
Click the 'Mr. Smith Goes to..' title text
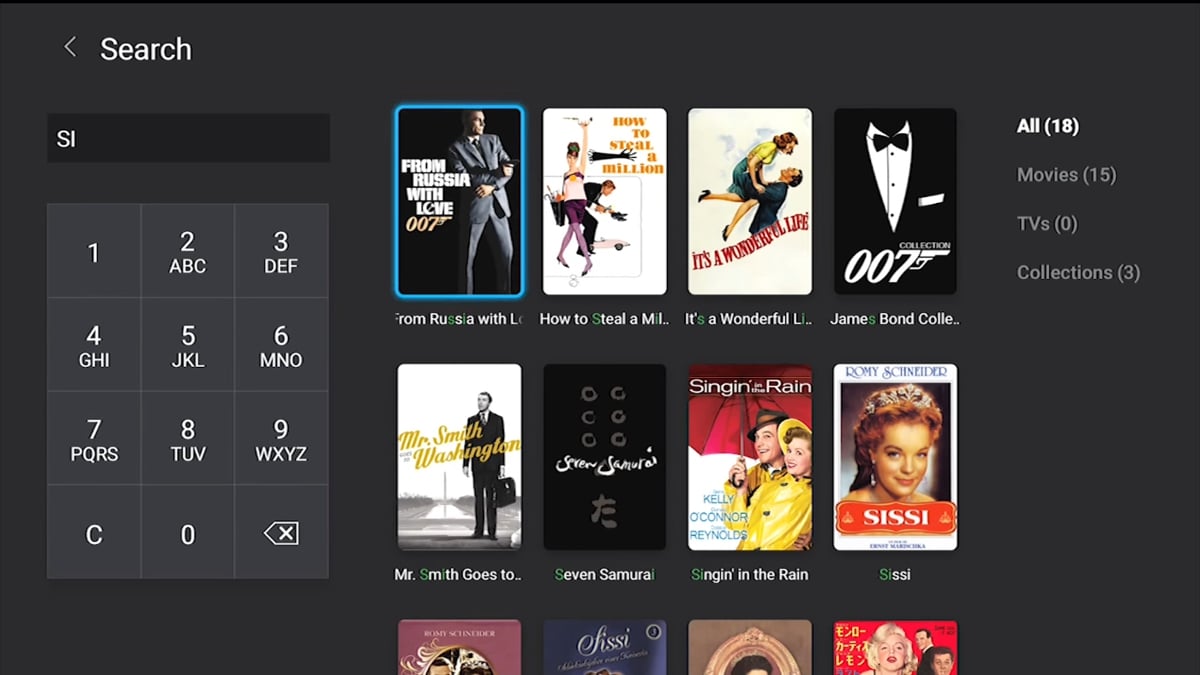[459, 575]
